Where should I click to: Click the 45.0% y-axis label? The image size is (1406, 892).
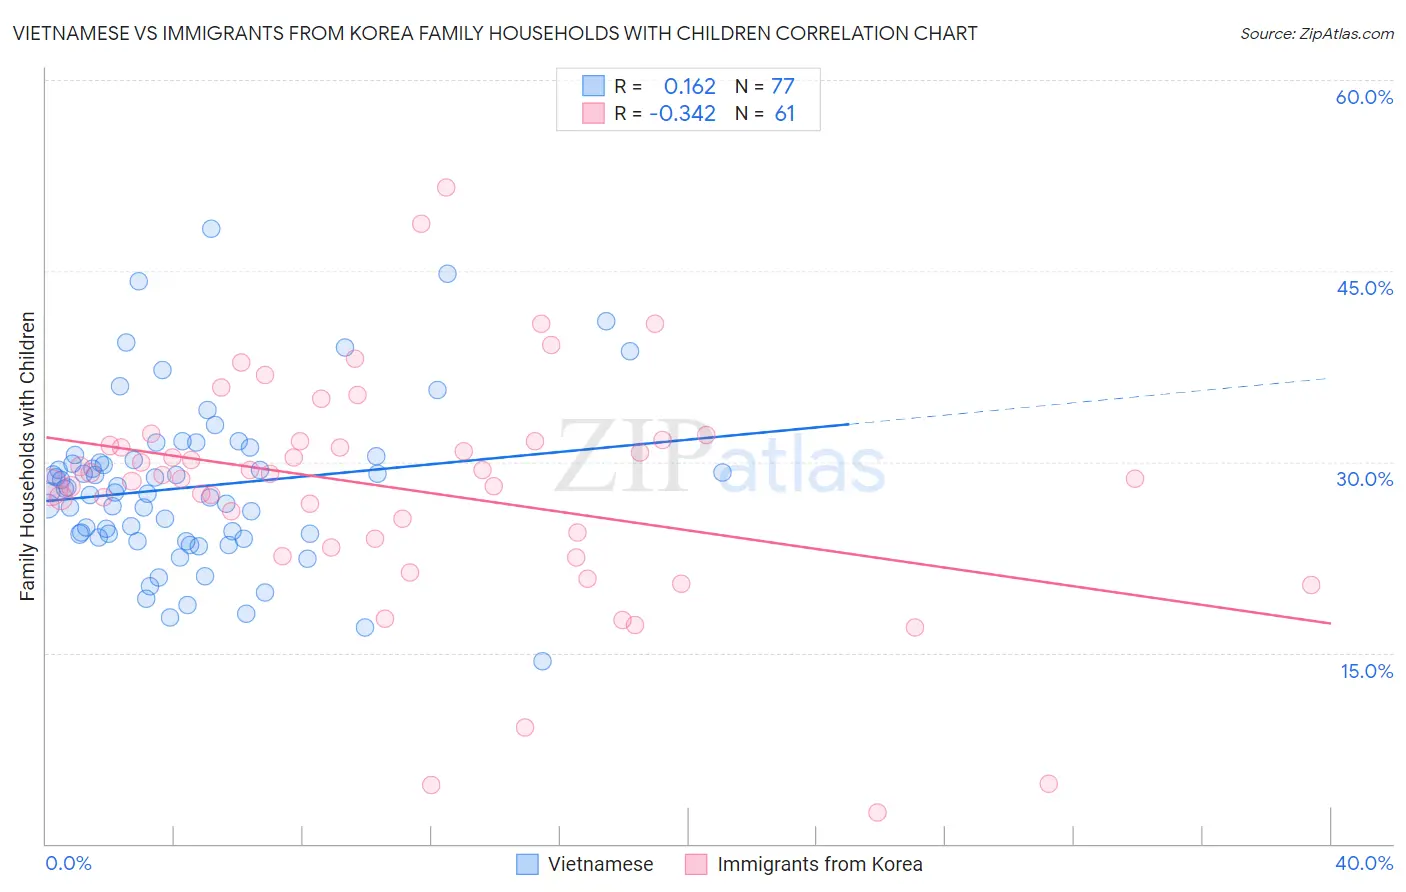click(x=1364, y=288)
